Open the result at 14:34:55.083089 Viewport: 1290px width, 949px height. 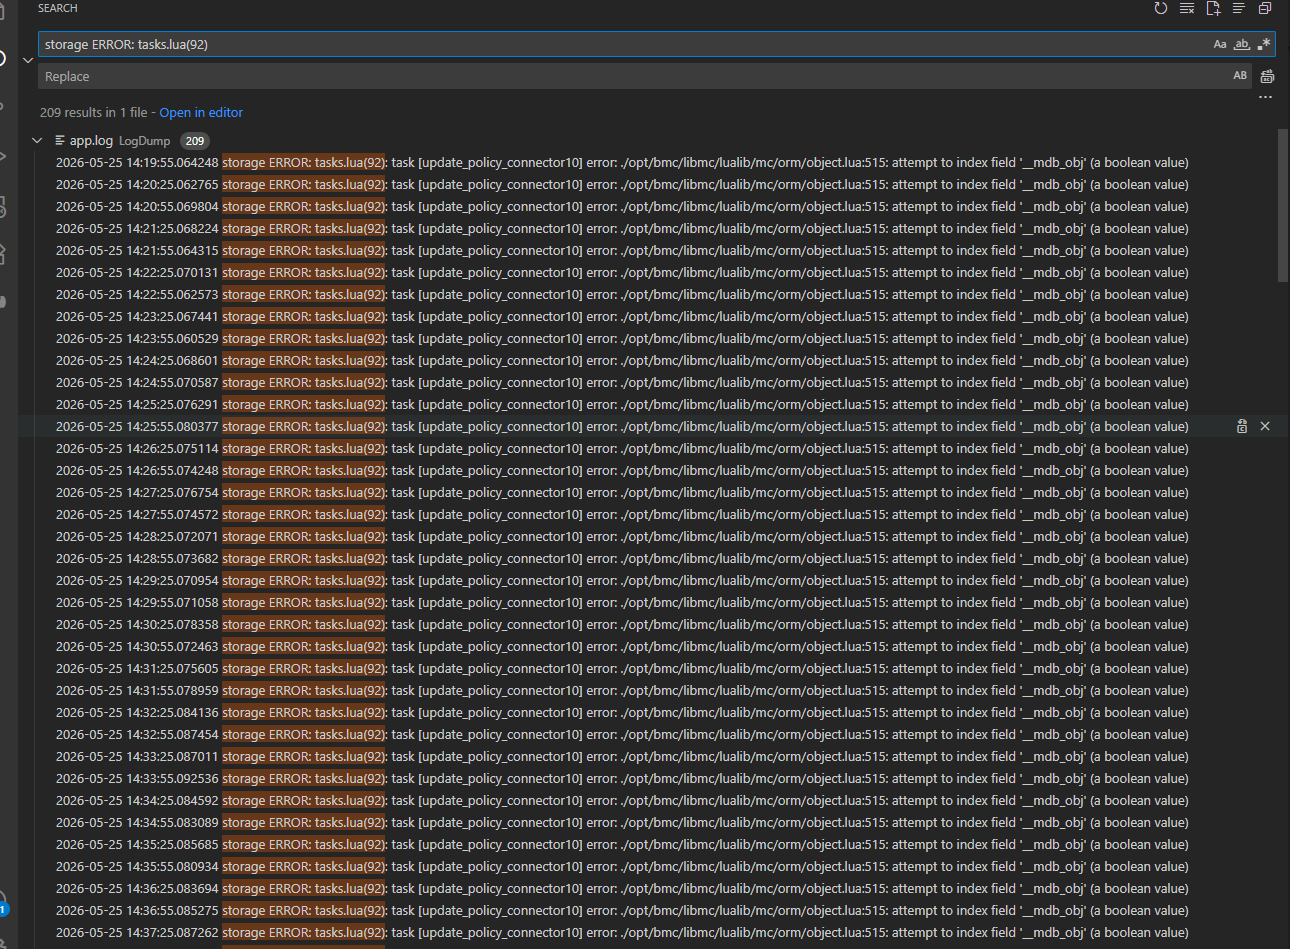click(622, 822)
